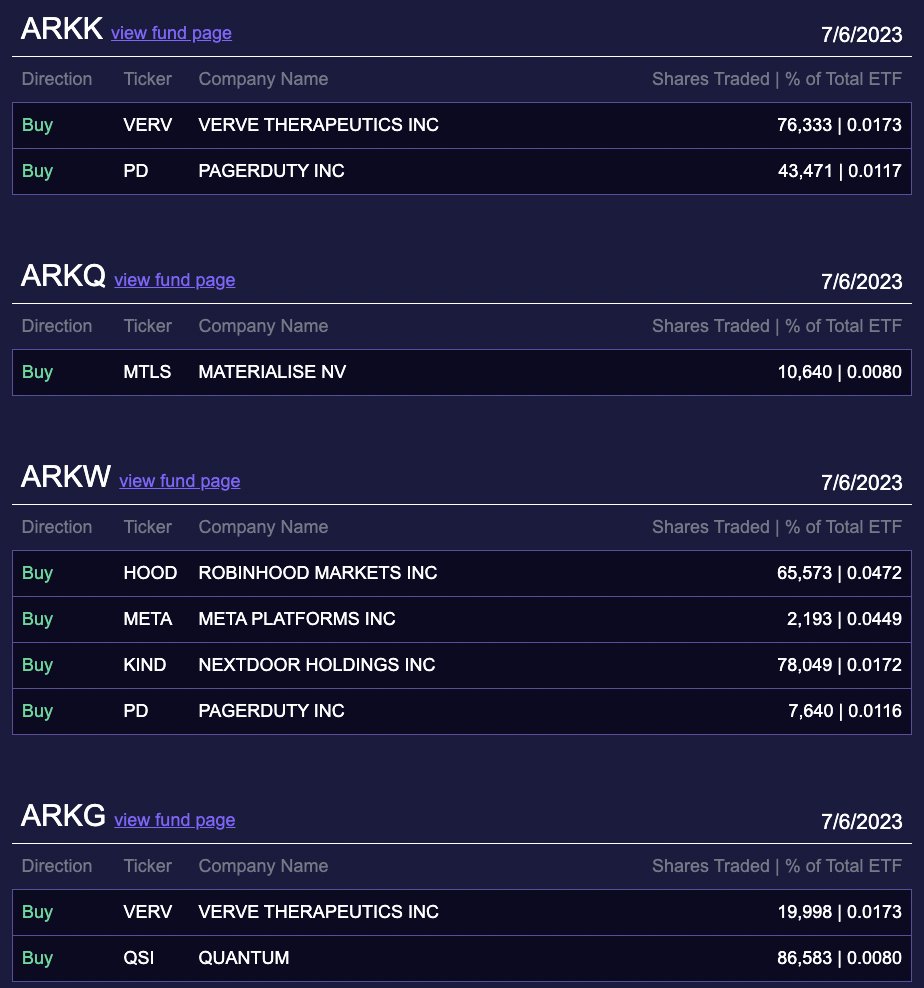Screen dimensions: 924x988
Task: Click ARKW date 7/6/2023
Action: [x=862, y=483]
